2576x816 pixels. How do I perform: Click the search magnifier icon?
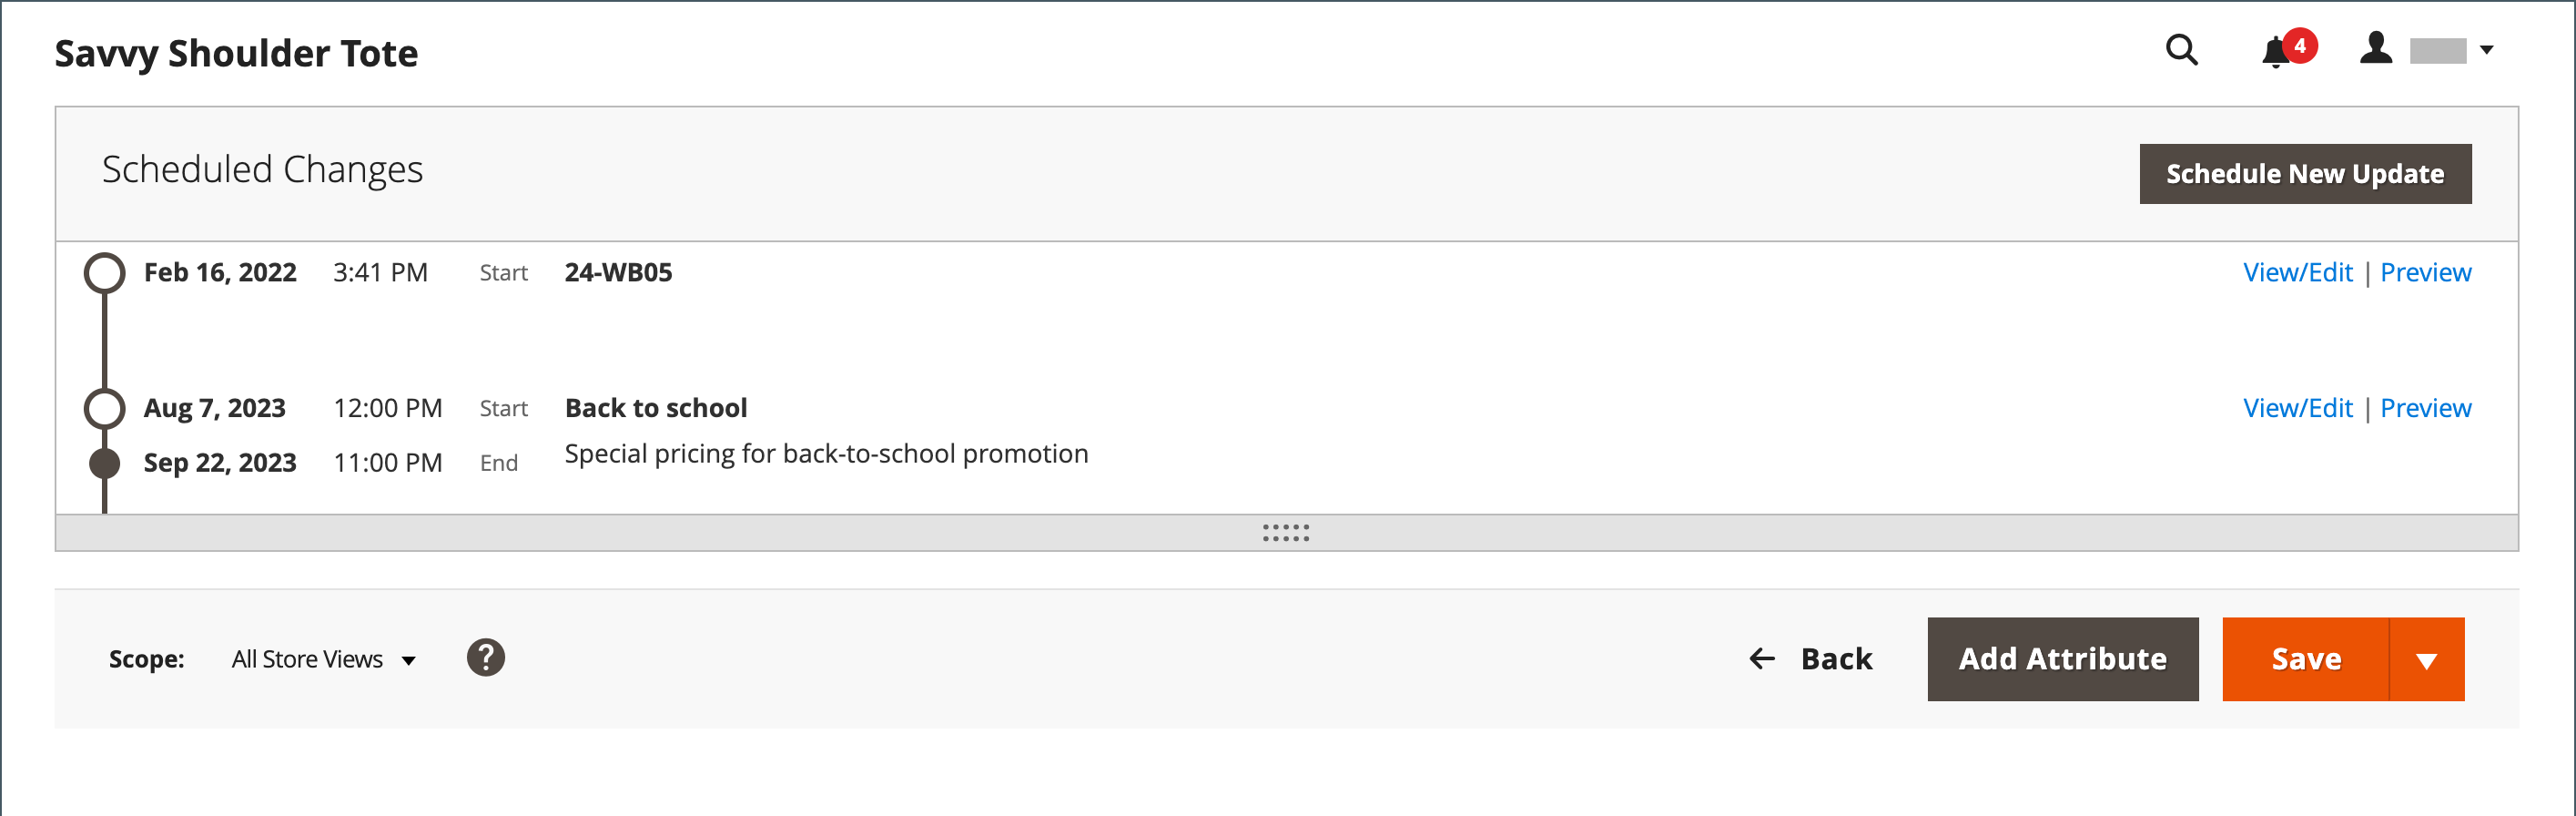pyautogui.click(x=2181, y=50)
